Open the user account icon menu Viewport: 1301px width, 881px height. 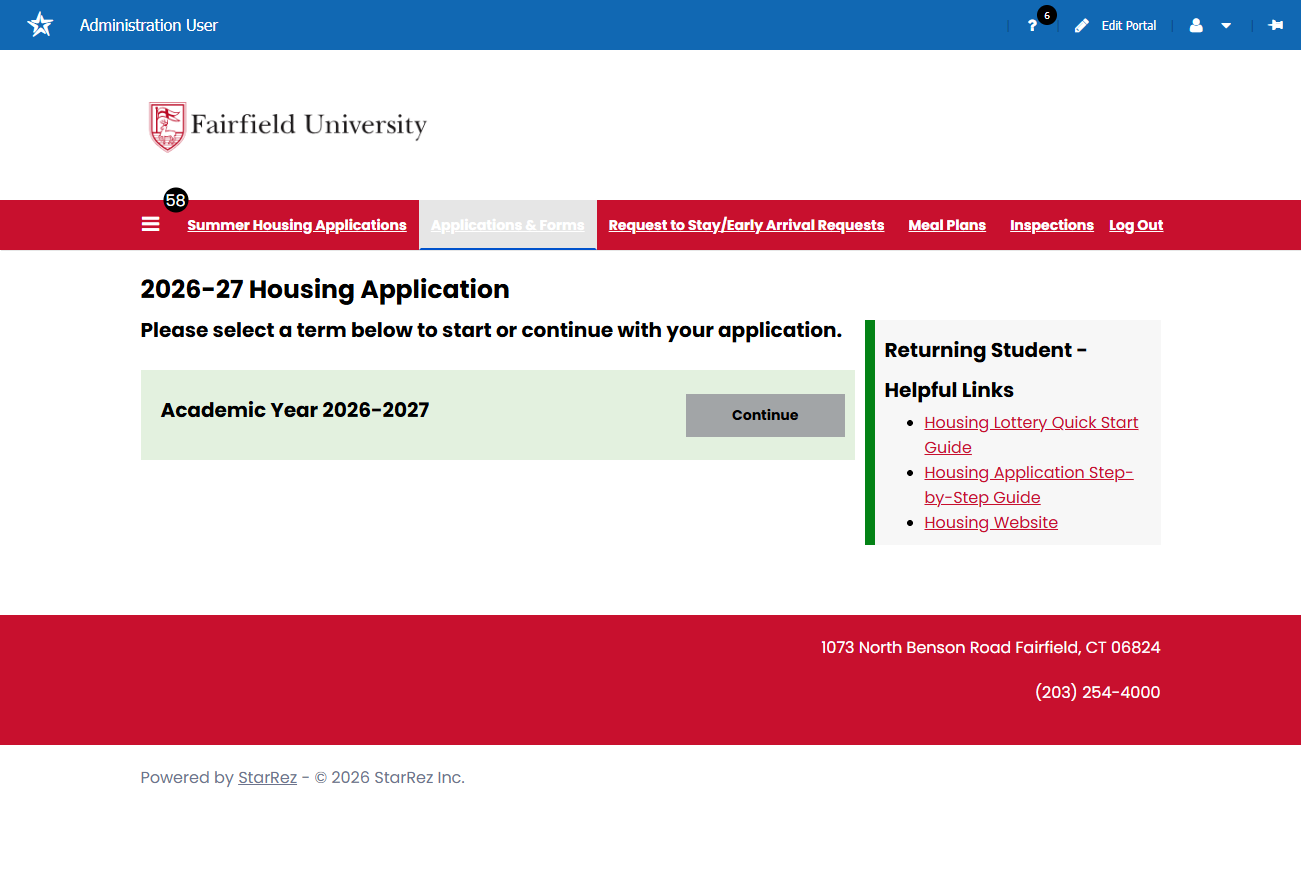[x=1196, y=26]
